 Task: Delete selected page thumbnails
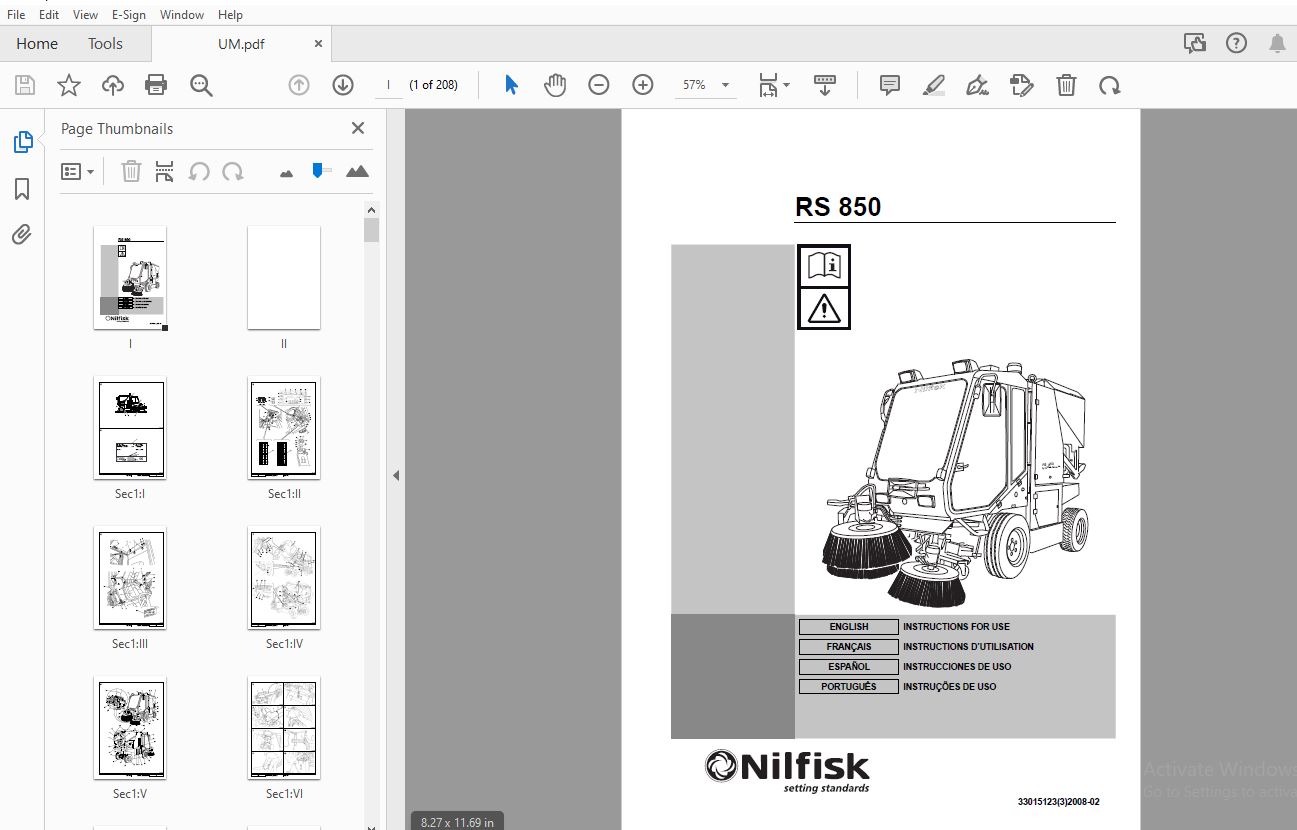(x=131, y=172)
